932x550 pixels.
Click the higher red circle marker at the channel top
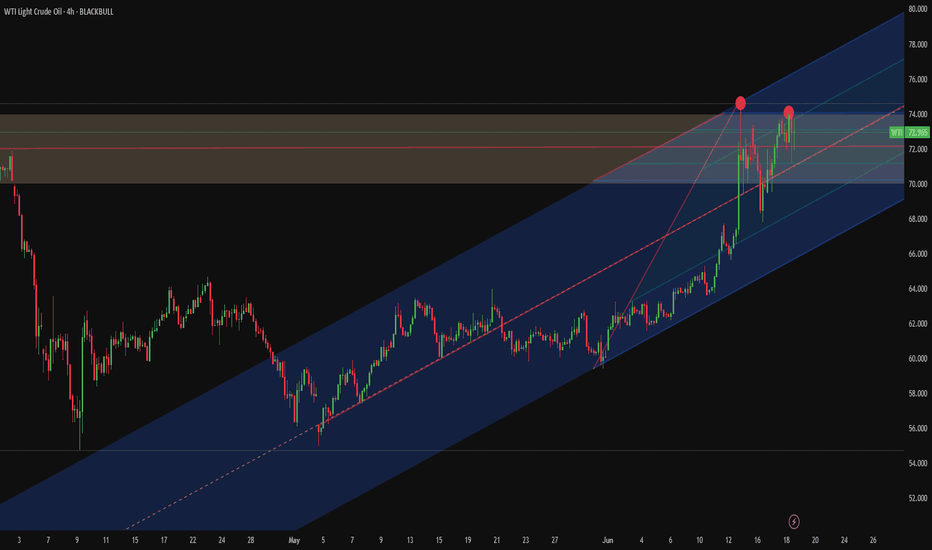[x=740, y=103]
